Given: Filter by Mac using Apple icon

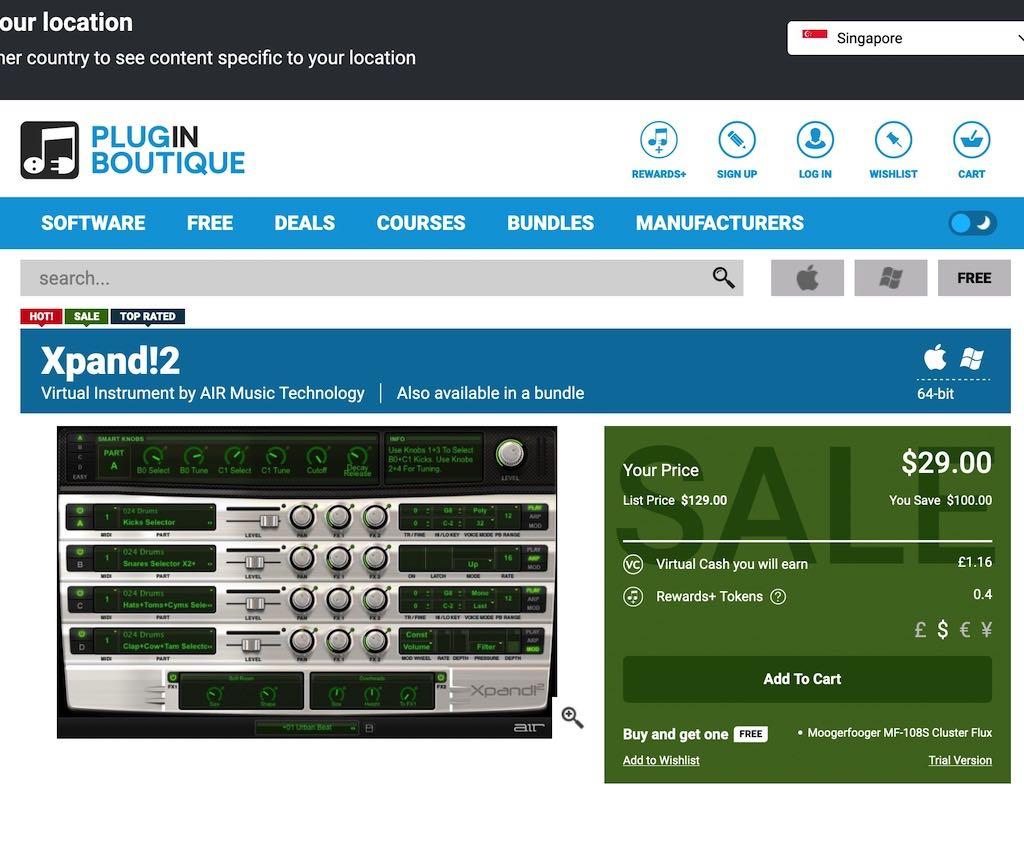Looking at the screenshot, I should click(807, 278).
